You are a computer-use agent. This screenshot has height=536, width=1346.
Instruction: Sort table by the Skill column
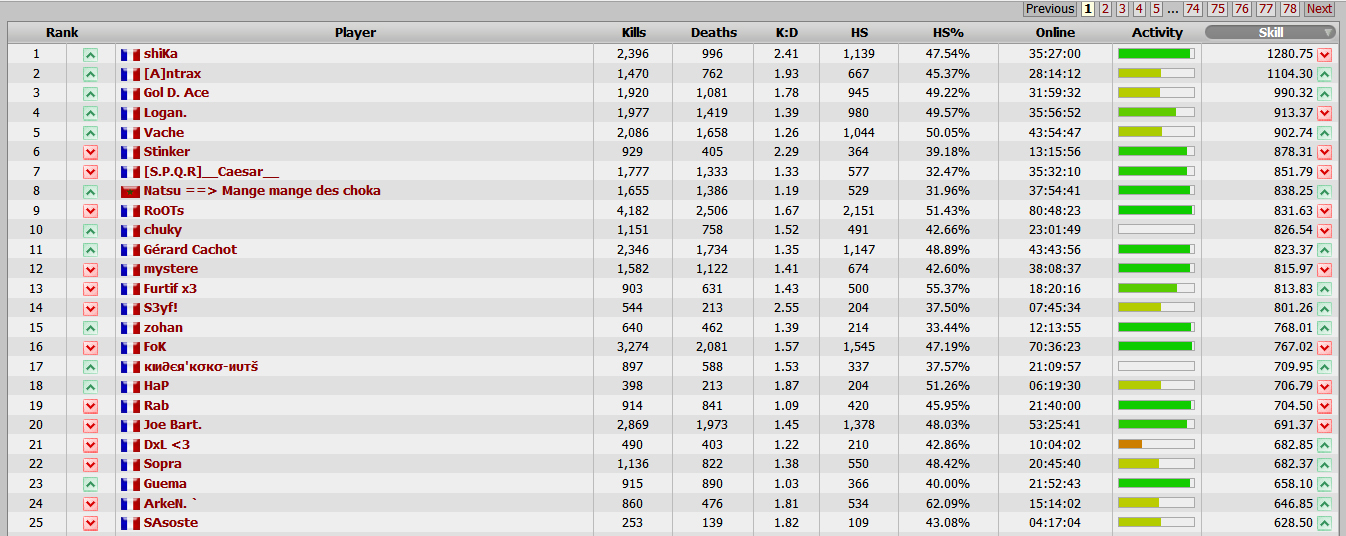pos(1270,33)
